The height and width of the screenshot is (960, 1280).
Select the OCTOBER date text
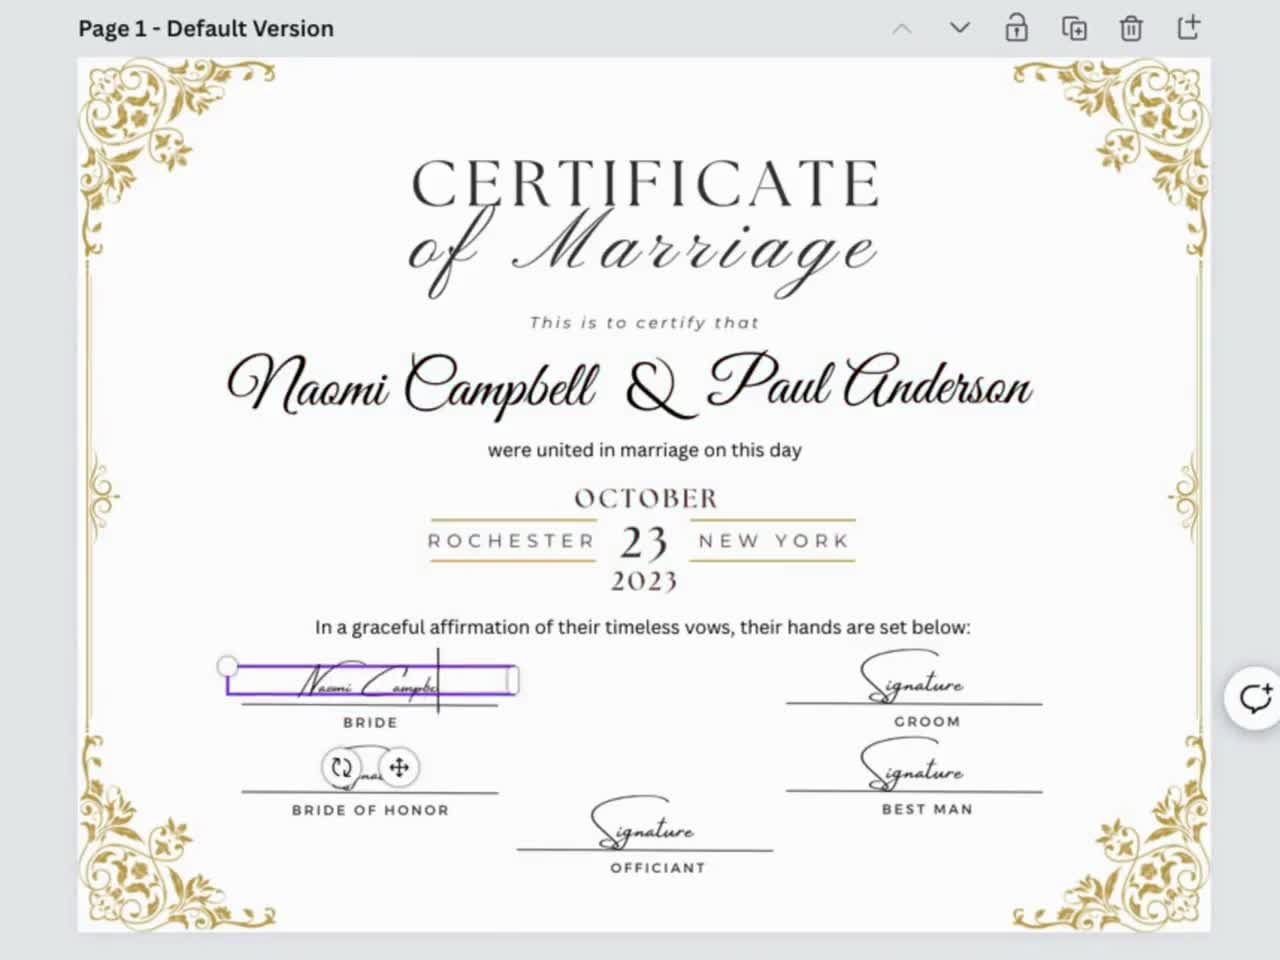pos(645,498)
